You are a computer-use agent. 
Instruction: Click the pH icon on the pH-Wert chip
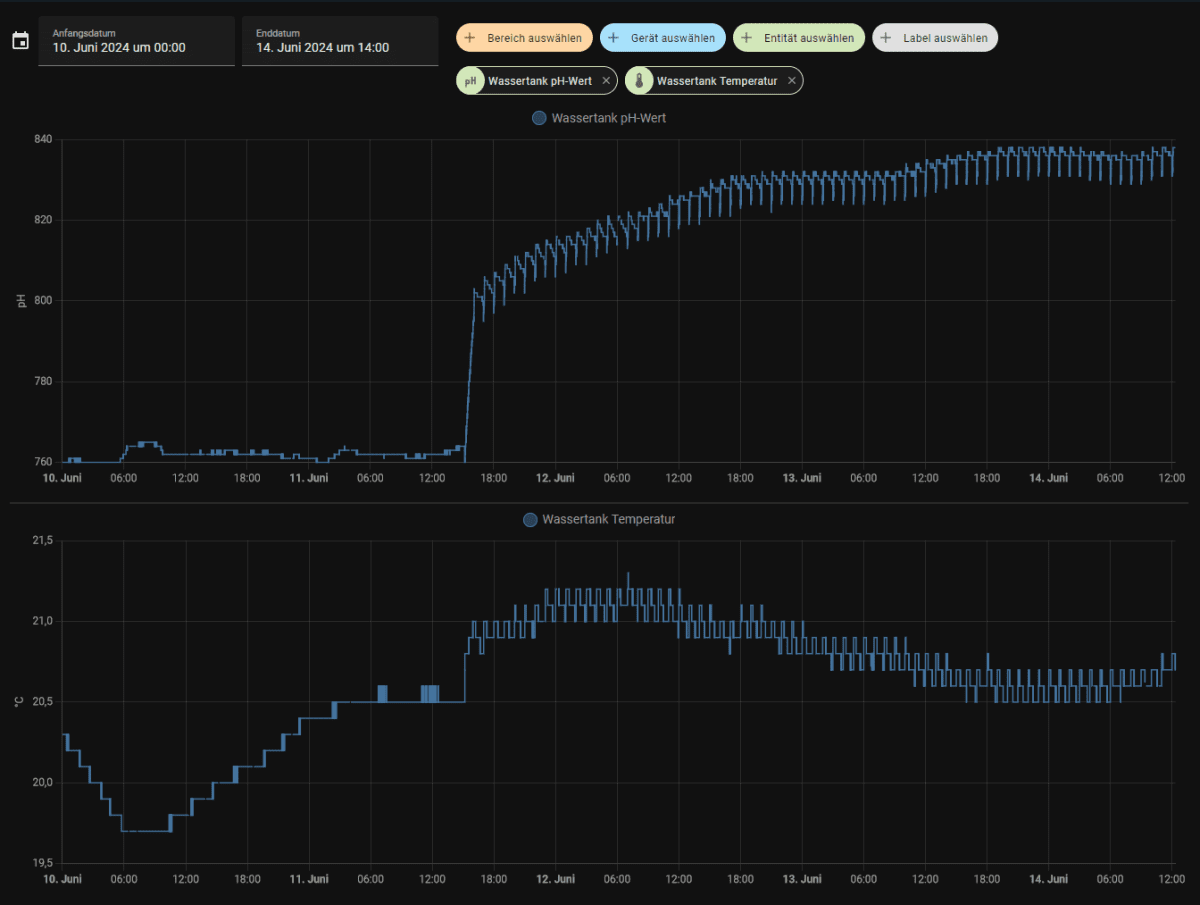[470, 81]
